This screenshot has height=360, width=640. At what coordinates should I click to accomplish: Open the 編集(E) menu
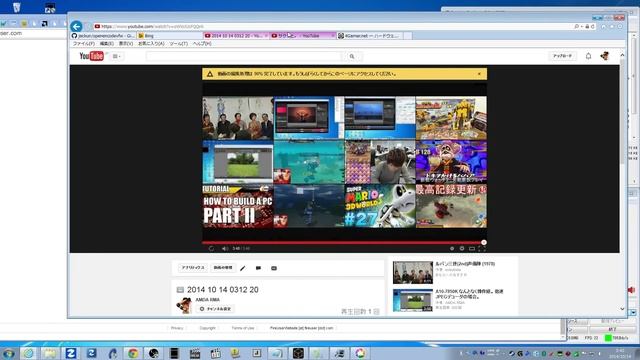click(107, 44)
